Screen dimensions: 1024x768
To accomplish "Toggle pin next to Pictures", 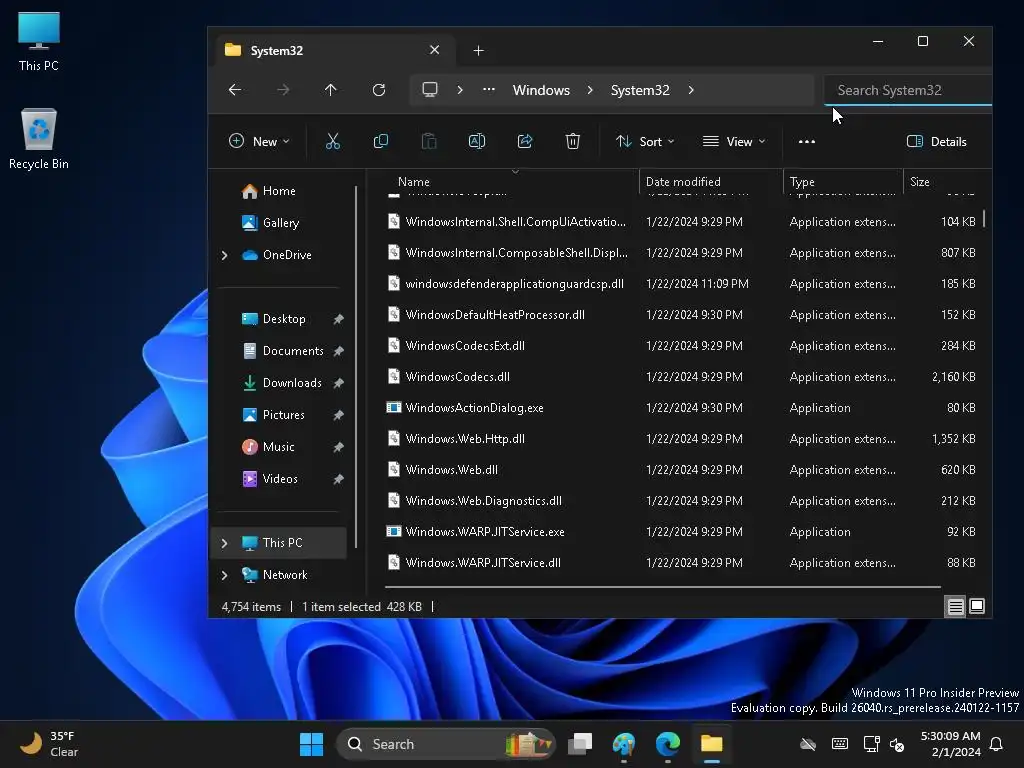I will click(x=338, y=415).
